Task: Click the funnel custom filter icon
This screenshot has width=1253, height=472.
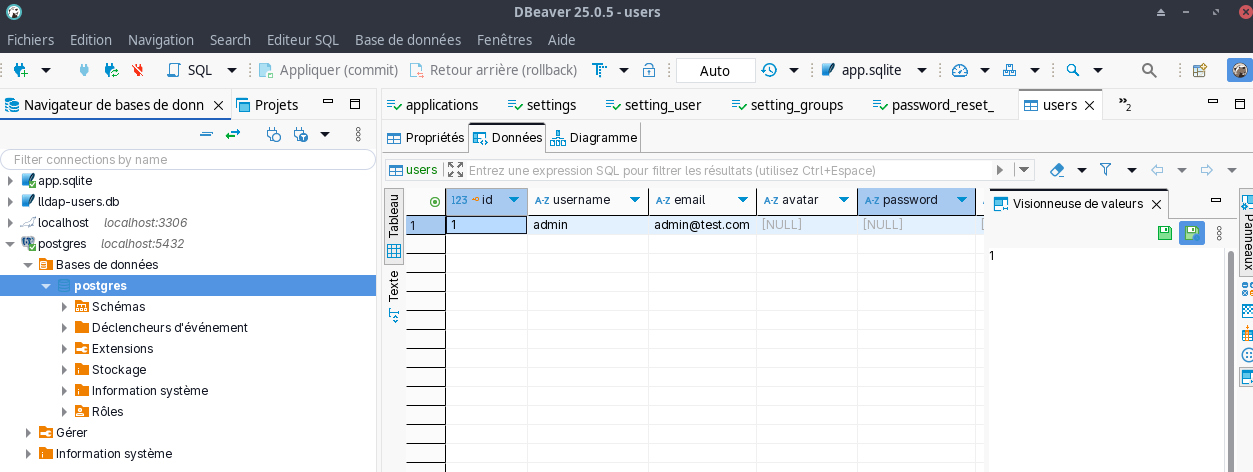Action: [1106, 170]
